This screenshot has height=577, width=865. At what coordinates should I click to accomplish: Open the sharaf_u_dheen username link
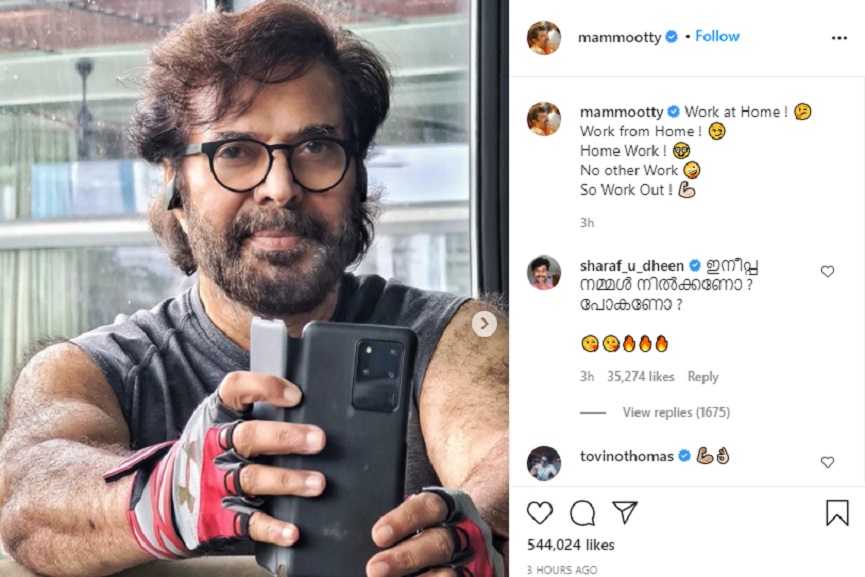tap(632, 266)
